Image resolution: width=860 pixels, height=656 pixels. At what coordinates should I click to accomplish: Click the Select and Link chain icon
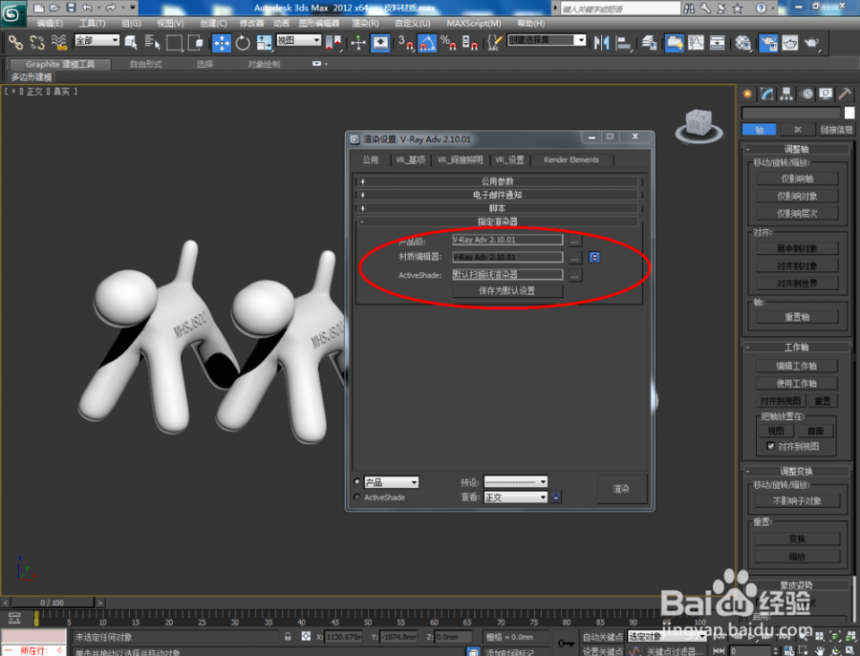coord(15,43)
